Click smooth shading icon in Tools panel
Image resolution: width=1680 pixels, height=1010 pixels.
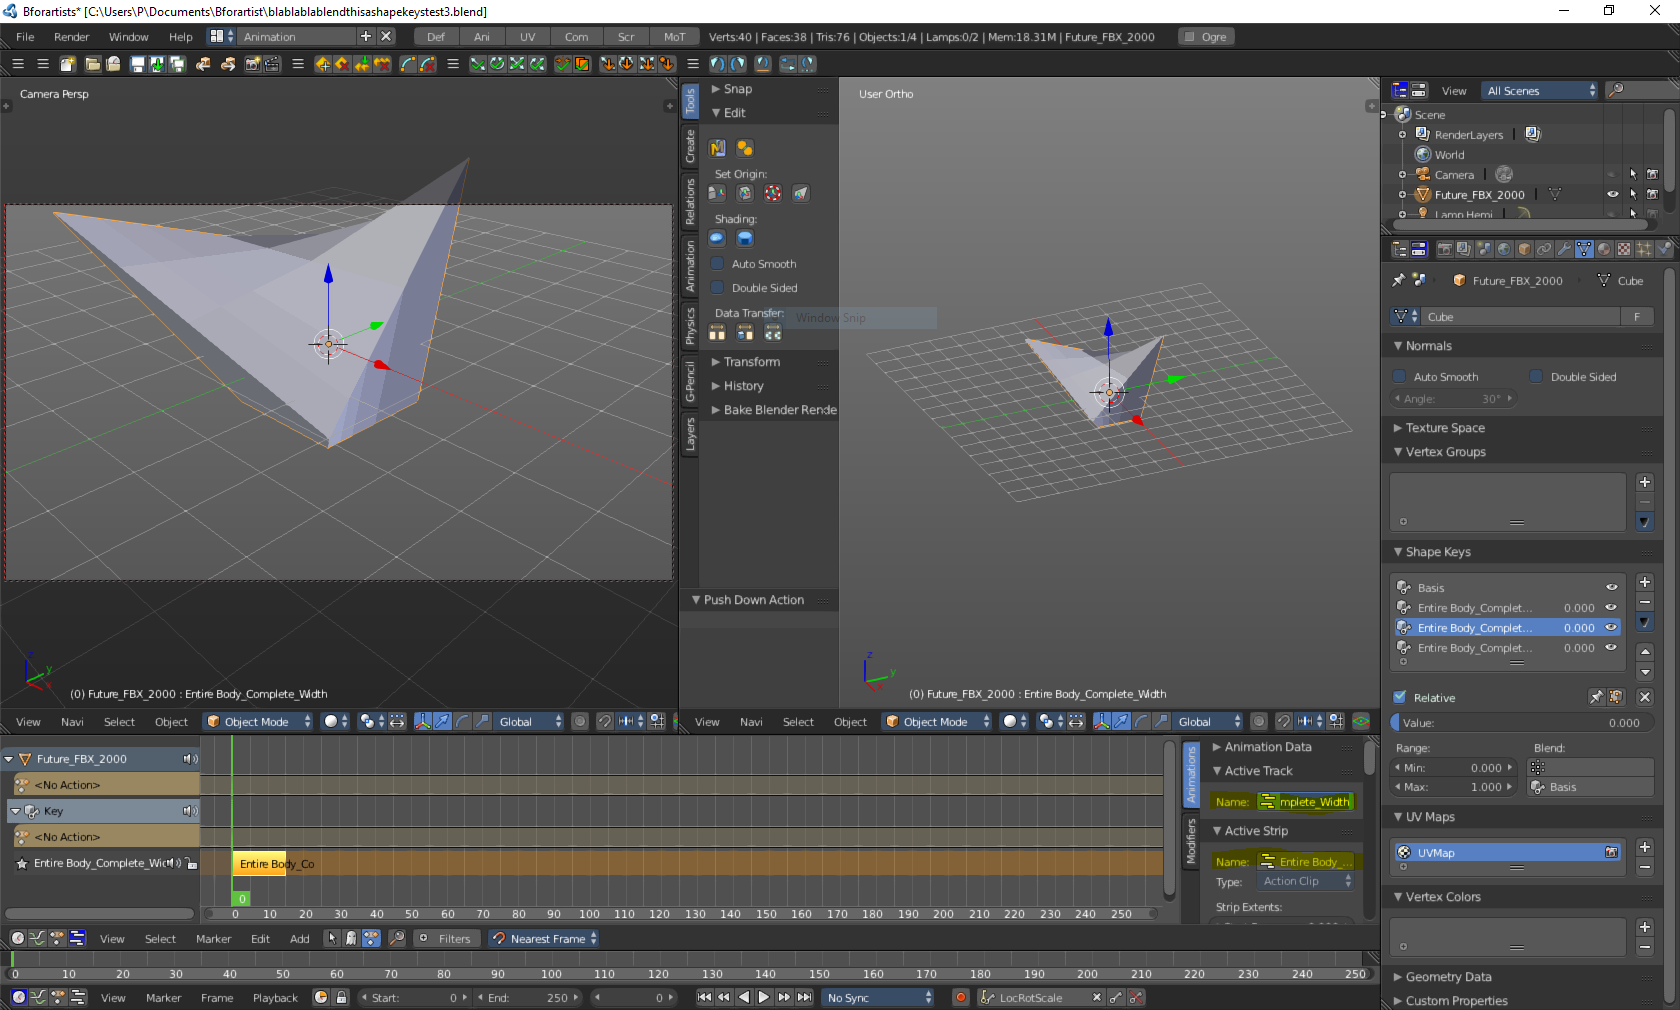[717, 238]
